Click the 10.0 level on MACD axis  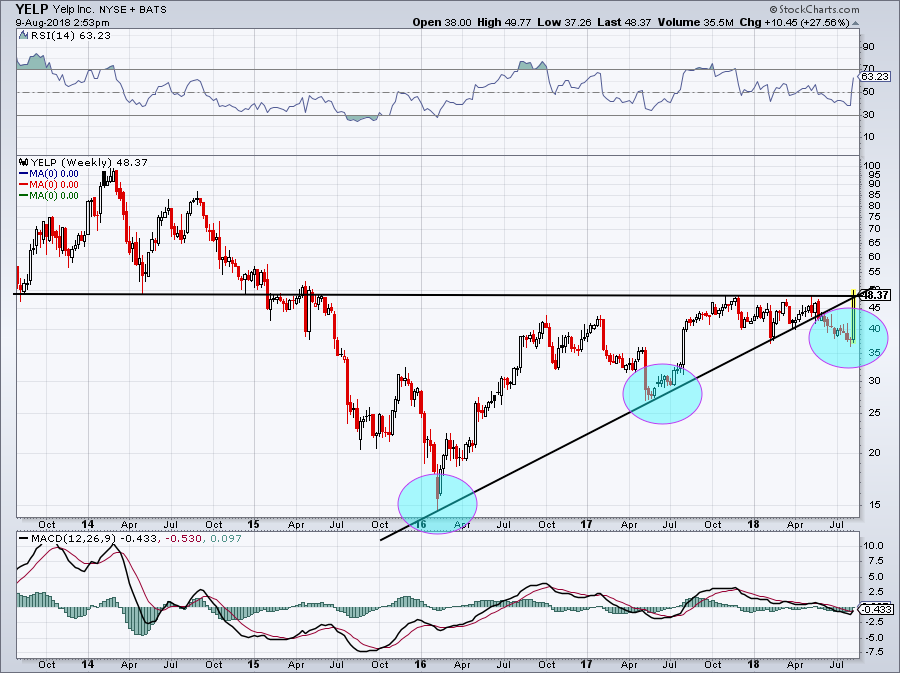[x=872, y=546]
